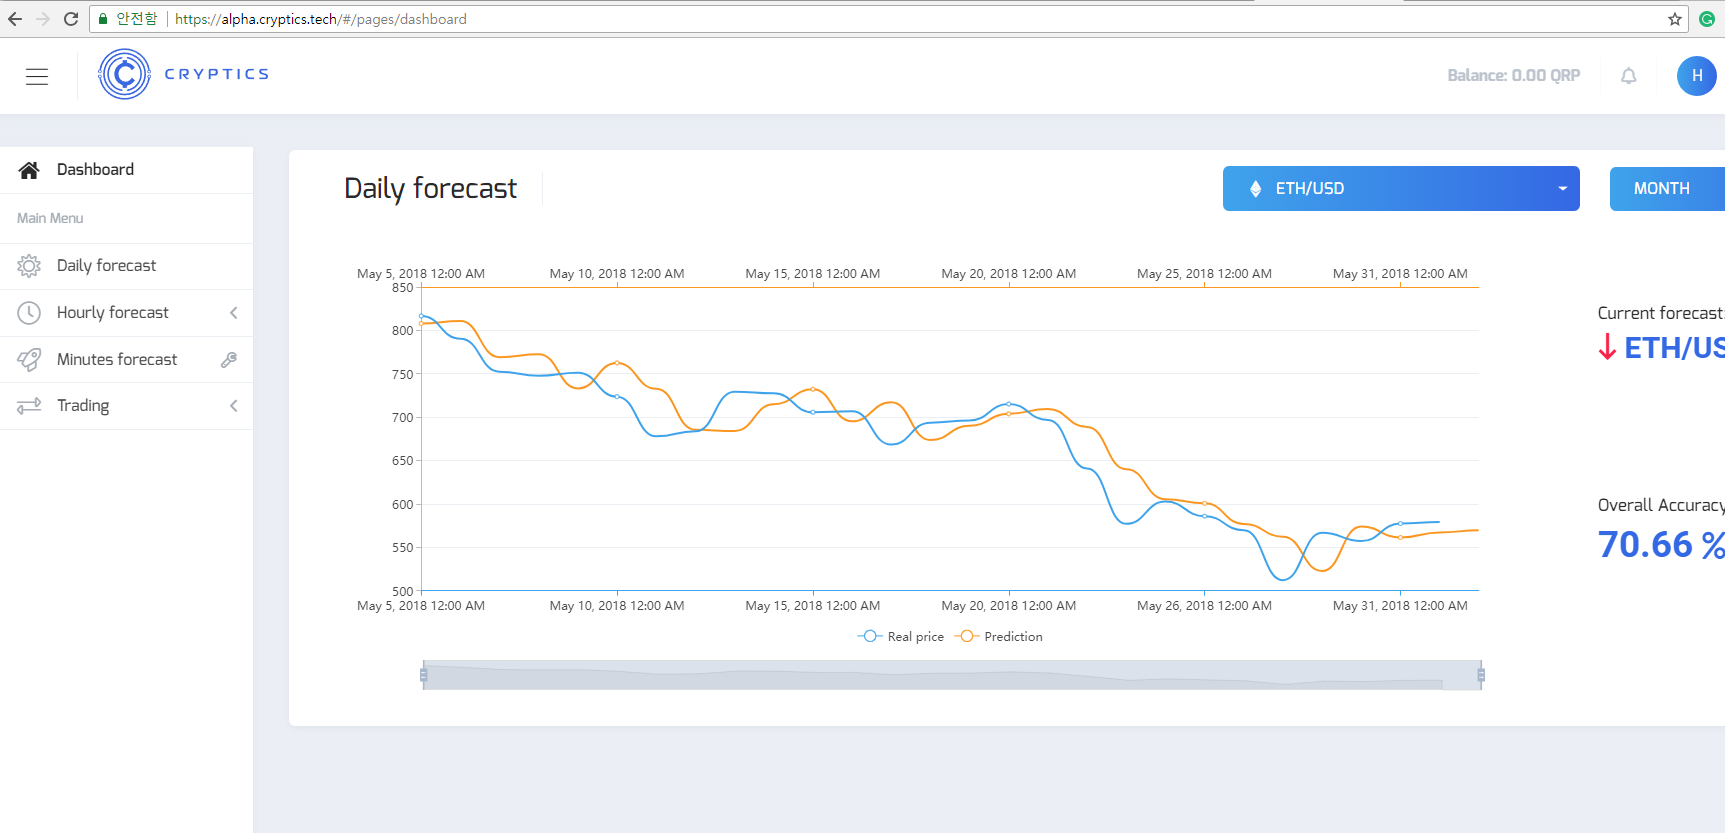Click the Prediction point at May 10

pyautogui.click(x=617, y=363)
